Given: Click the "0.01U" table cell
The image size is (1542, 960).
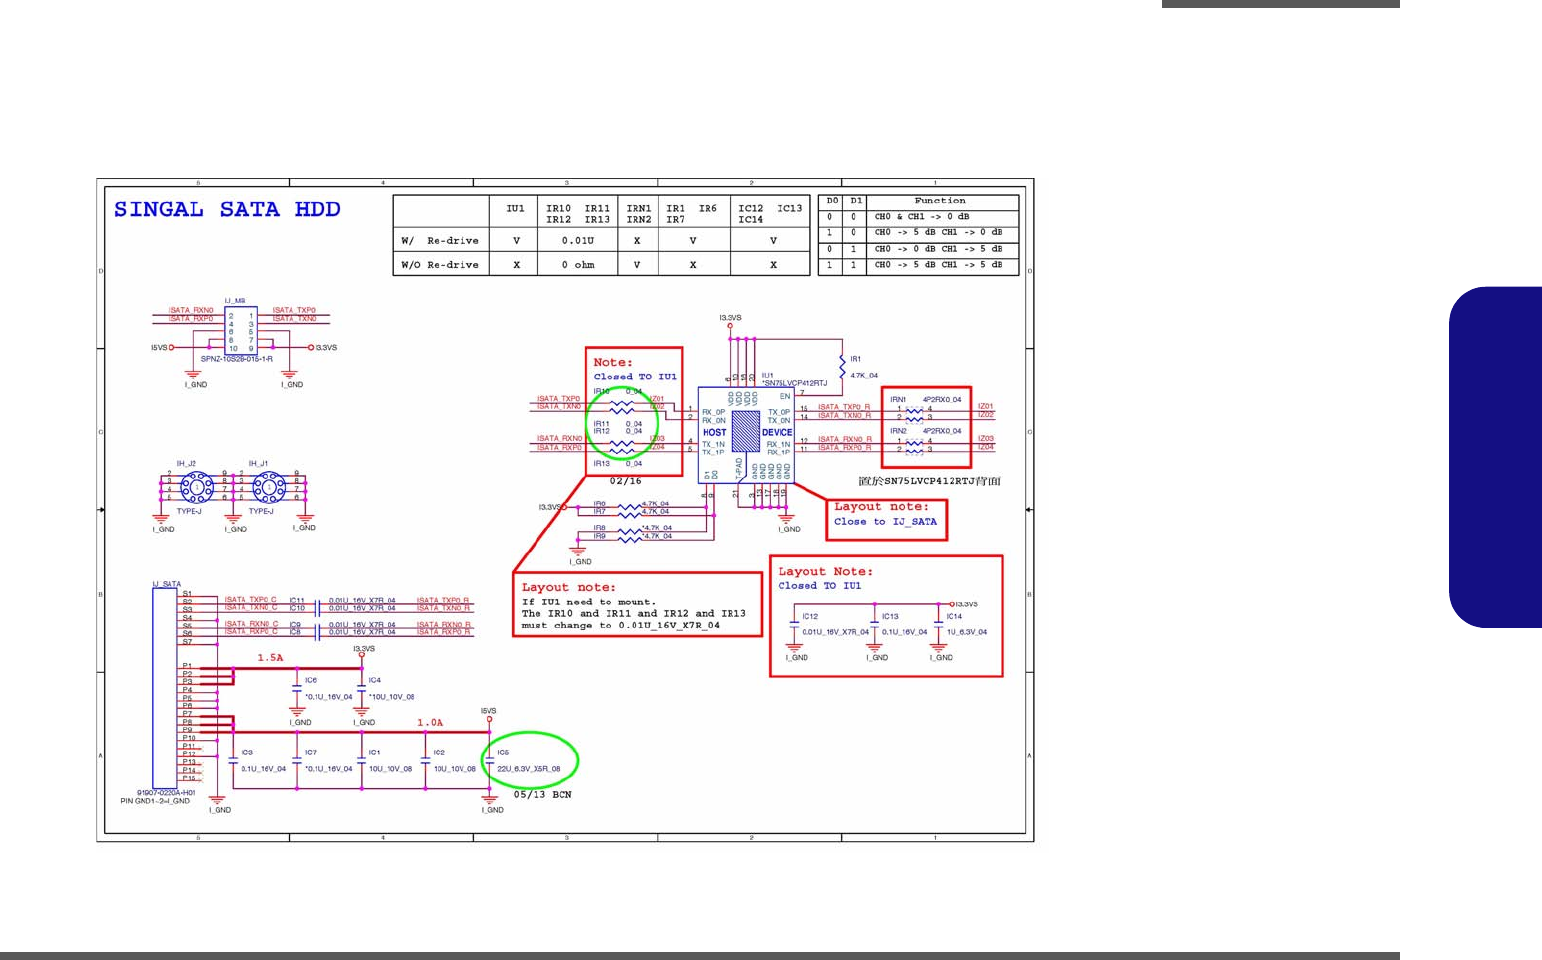Looking at the screenshot, I should tap(577, 241).
